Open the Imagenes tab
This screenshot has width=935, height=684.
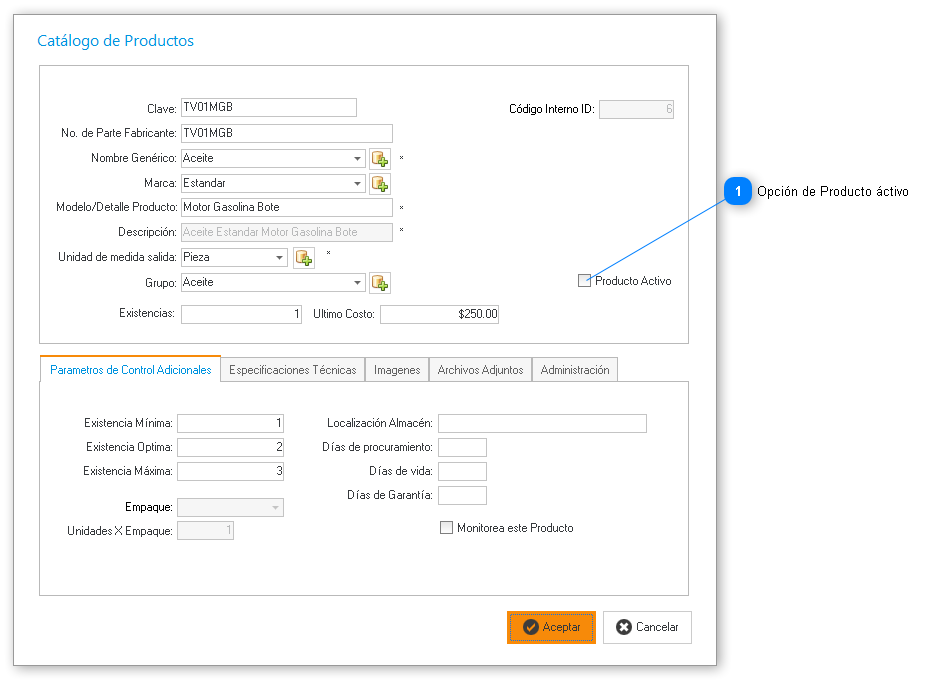point(397,370)
